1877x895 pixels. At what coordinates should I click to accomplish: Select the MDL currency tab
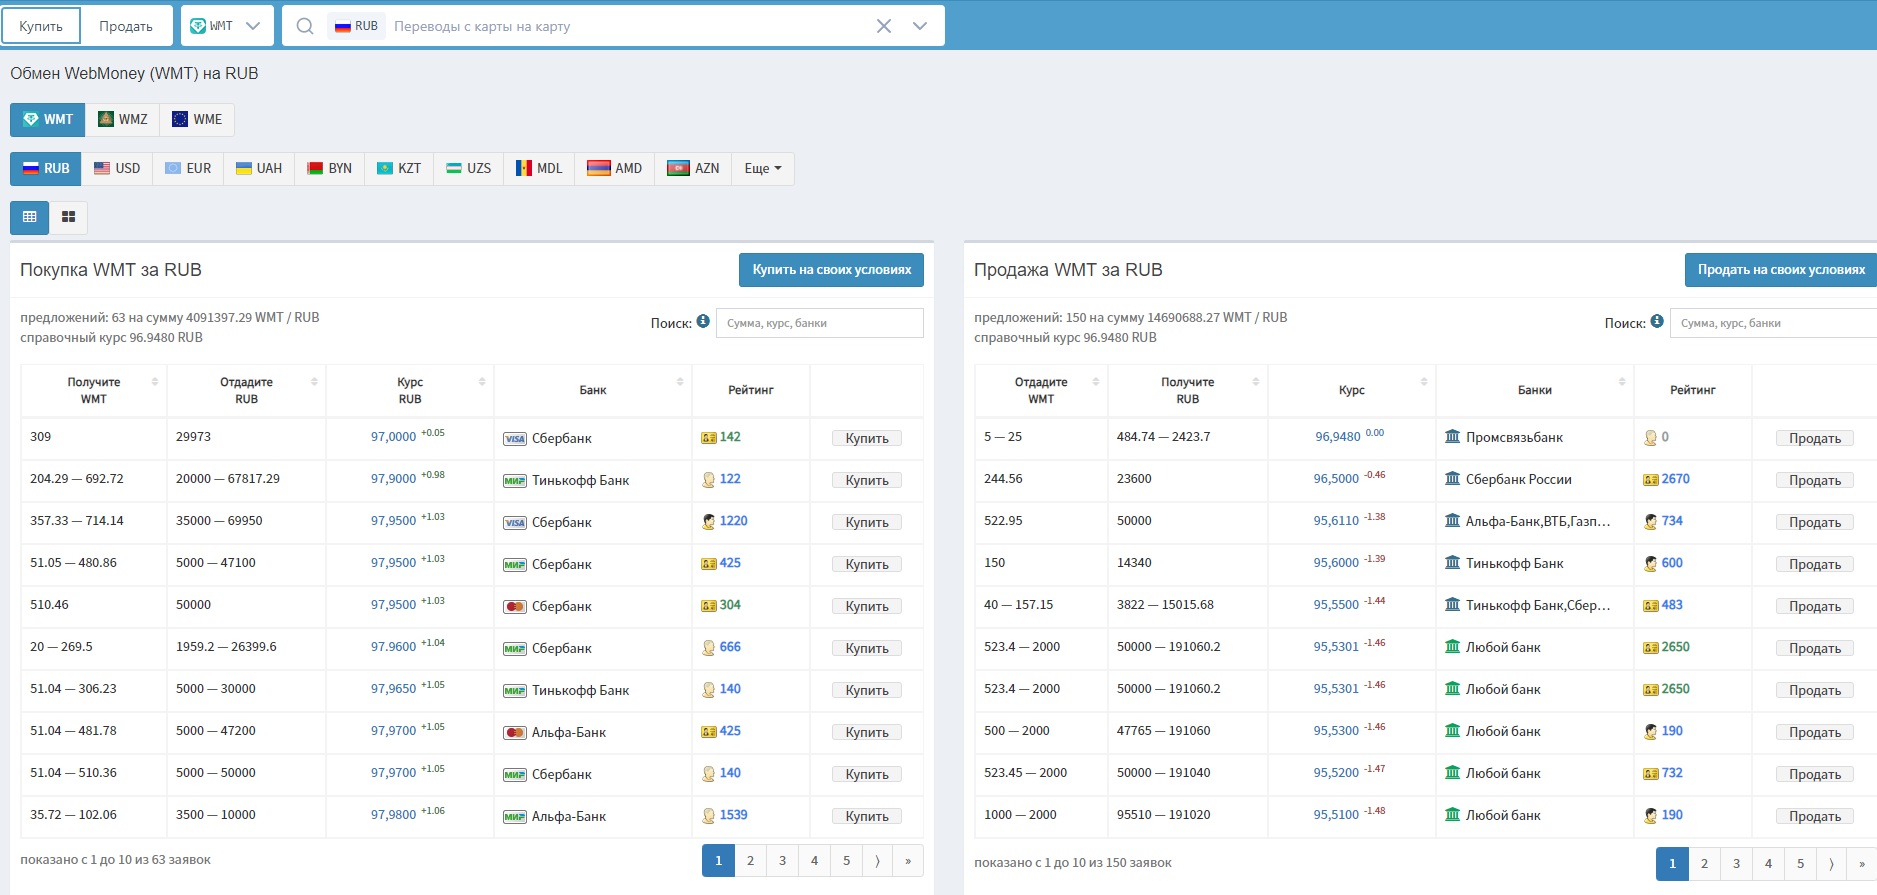[x=539, y=168]
